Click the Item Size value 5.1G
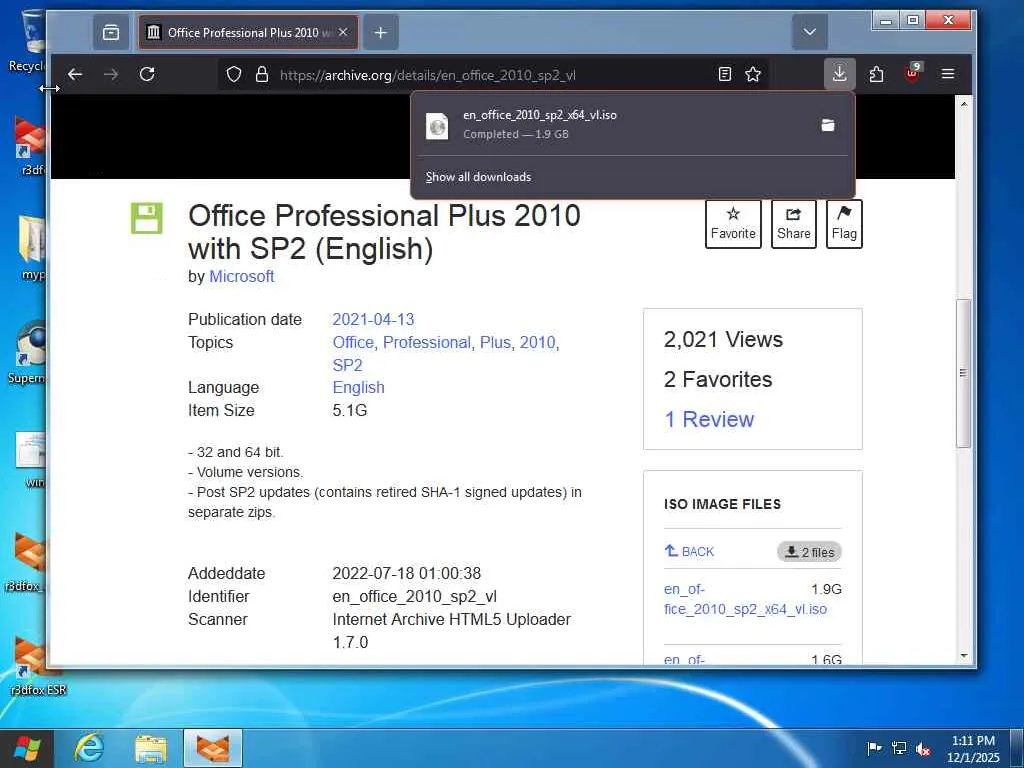Image resolution: width=1024 pixels, height=768 pixels. 349,410
